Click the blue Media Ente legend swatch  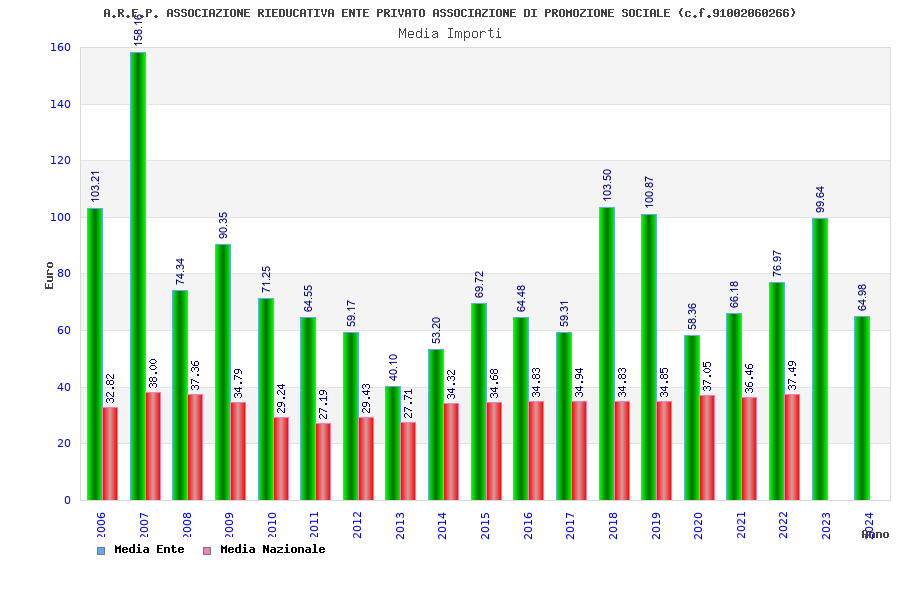101,551
